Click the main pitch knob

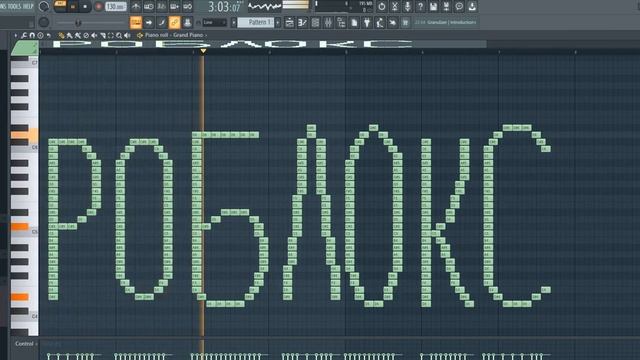coord(44,22)
